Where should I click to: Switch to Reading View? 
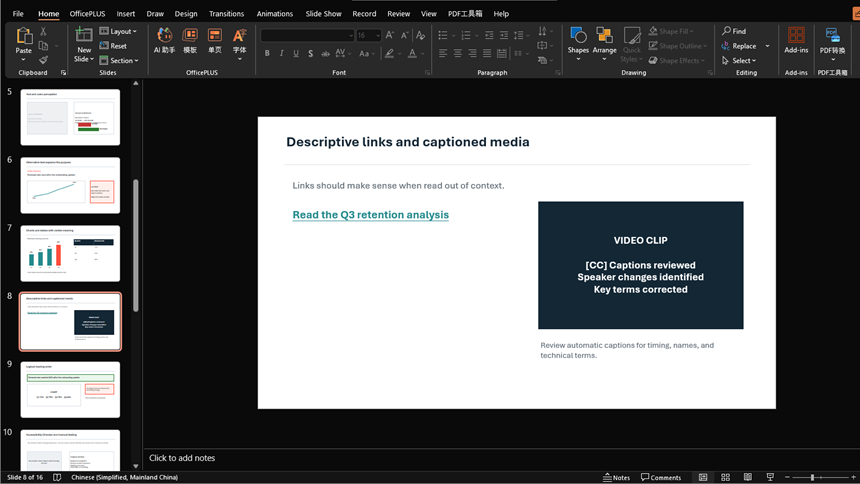coord(748,477)
